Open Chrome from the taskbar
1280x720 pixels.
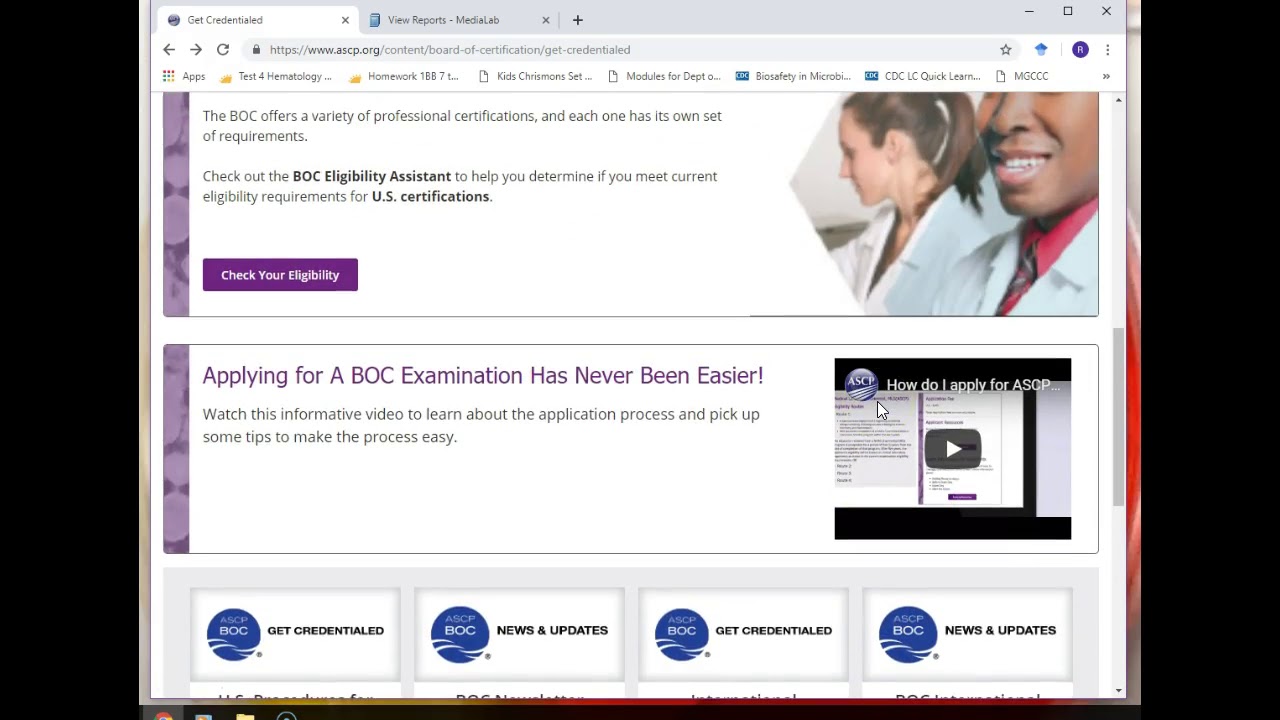pyautogui.click(x=164, y=715)
